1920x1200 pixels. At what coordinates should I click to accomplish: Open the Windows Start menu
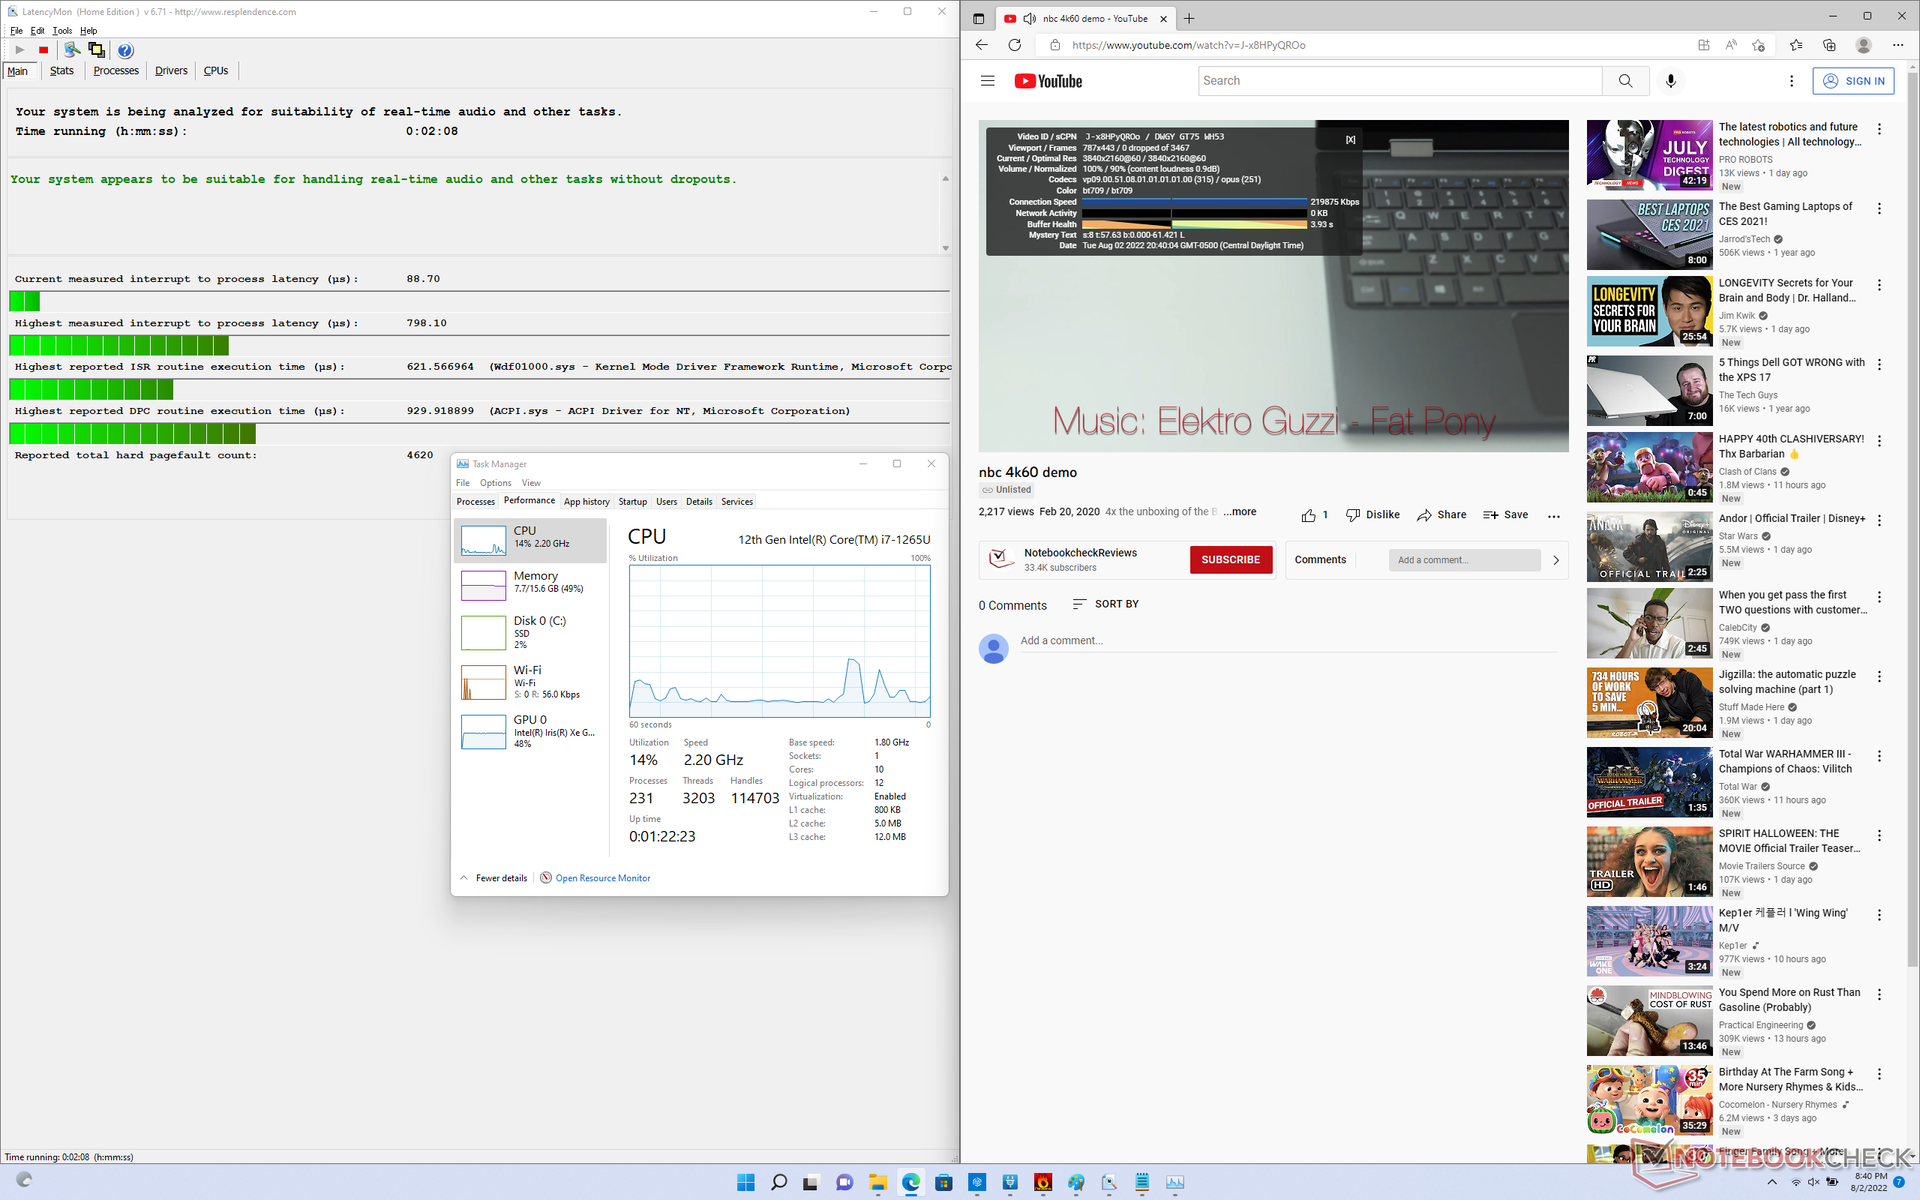tap(746, 1182)
